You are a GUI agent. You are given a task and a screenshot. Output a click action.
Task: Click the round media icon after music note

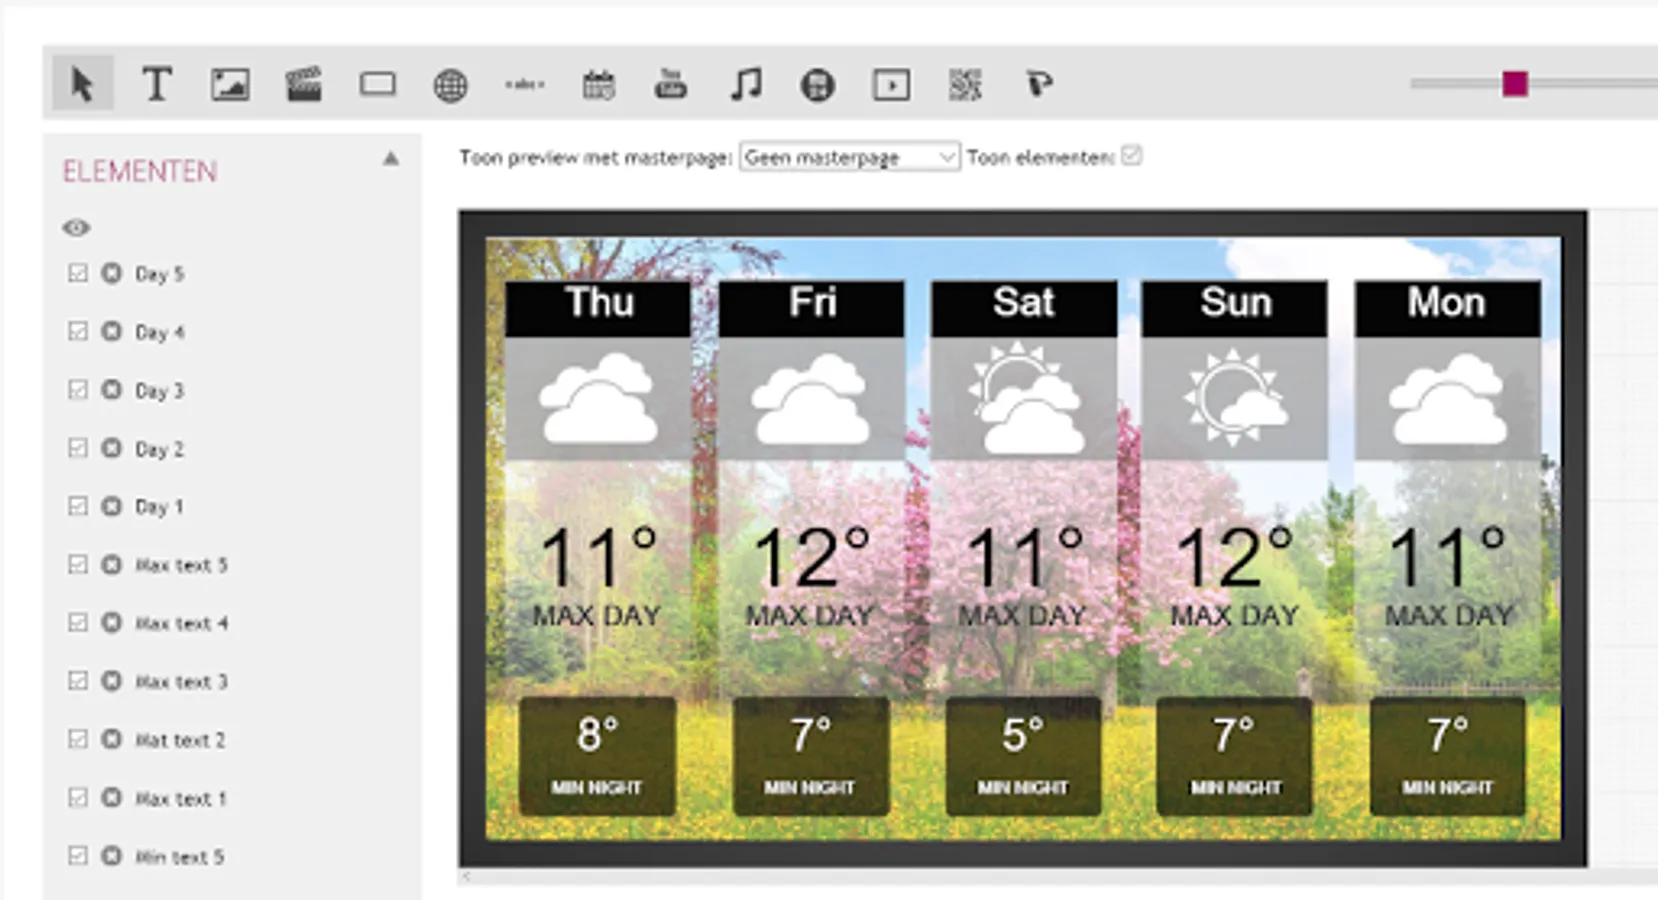pyautogui.click(x=817, y=85)
